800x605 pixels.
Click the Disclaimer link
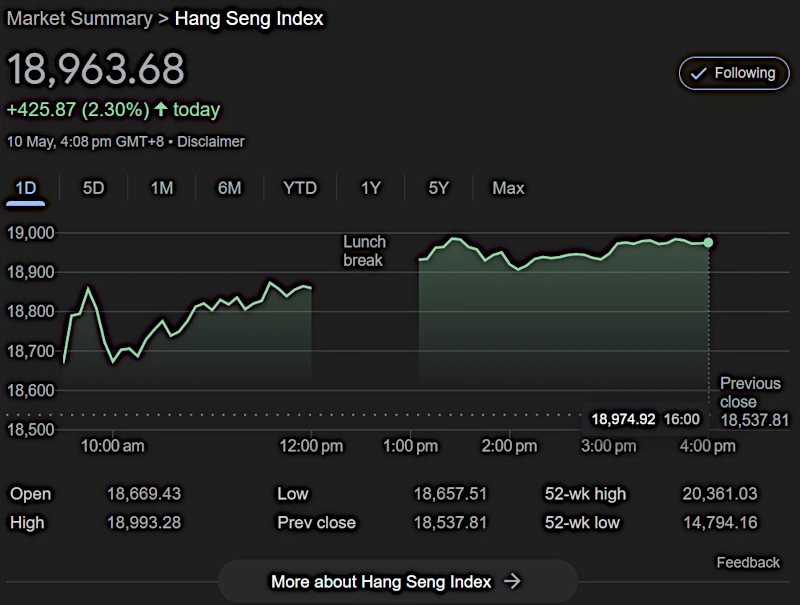pyautogui.click(x=211, y=141)
